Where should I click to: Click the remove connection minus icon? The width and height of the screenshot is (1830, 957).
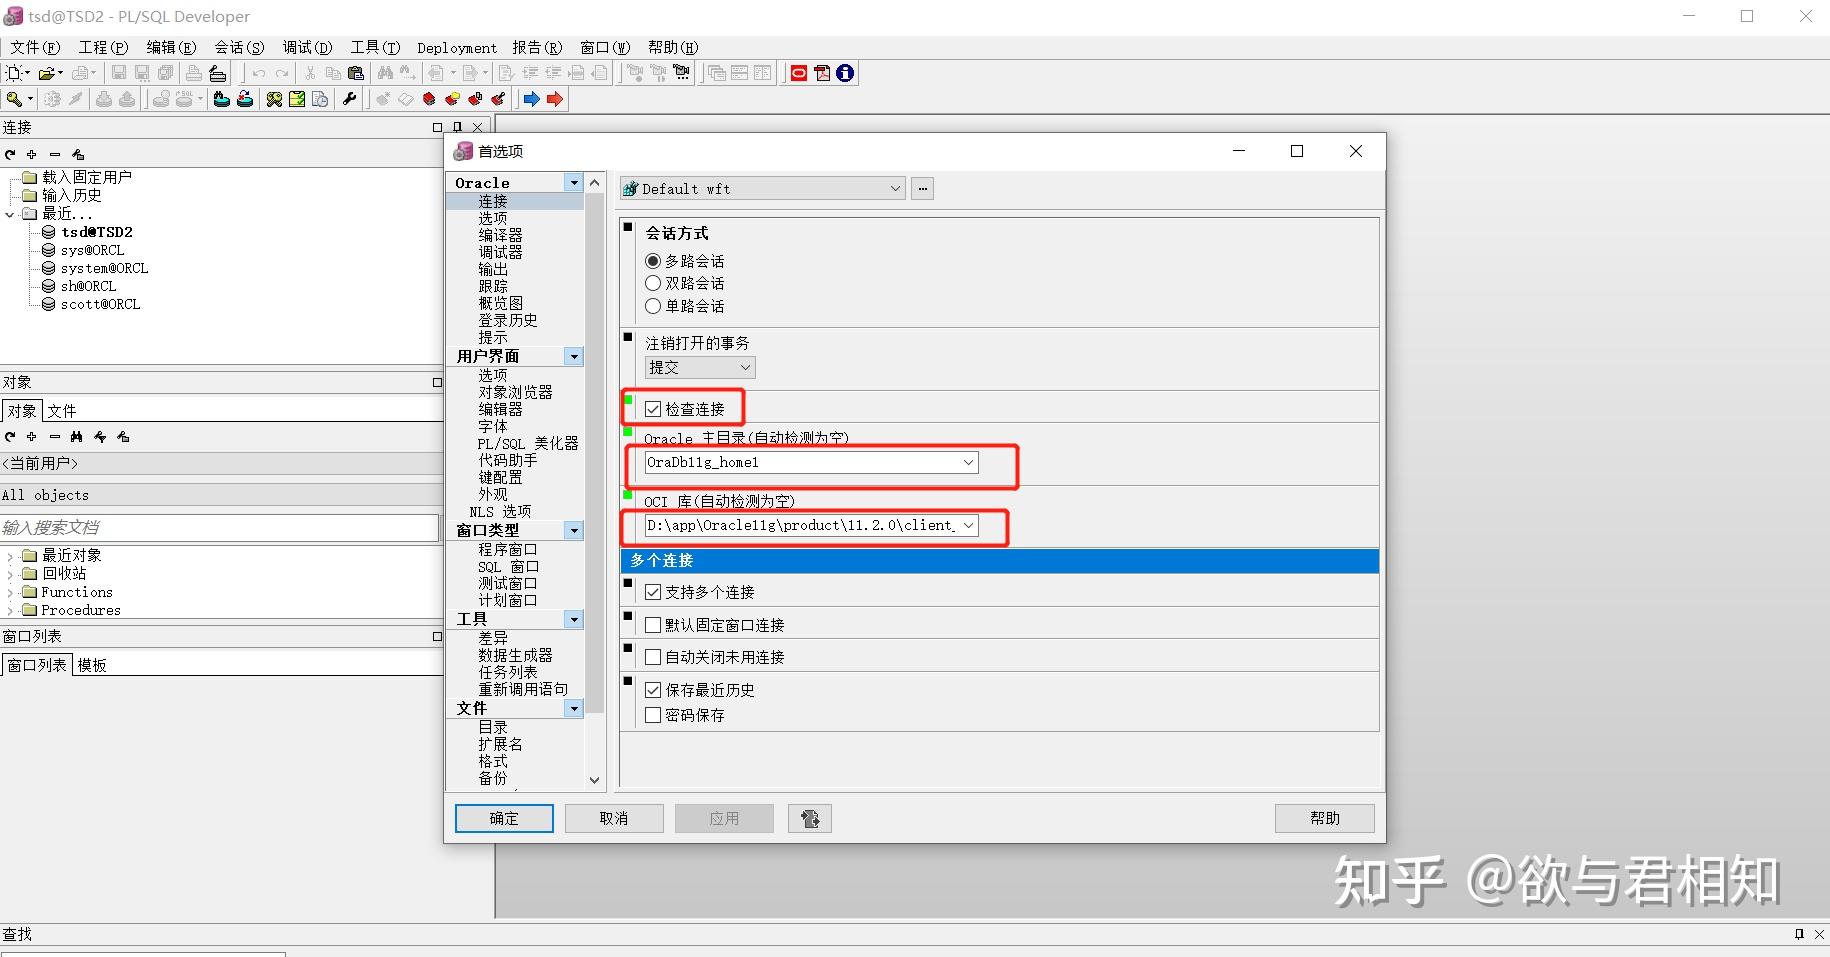tap(55, 154)
